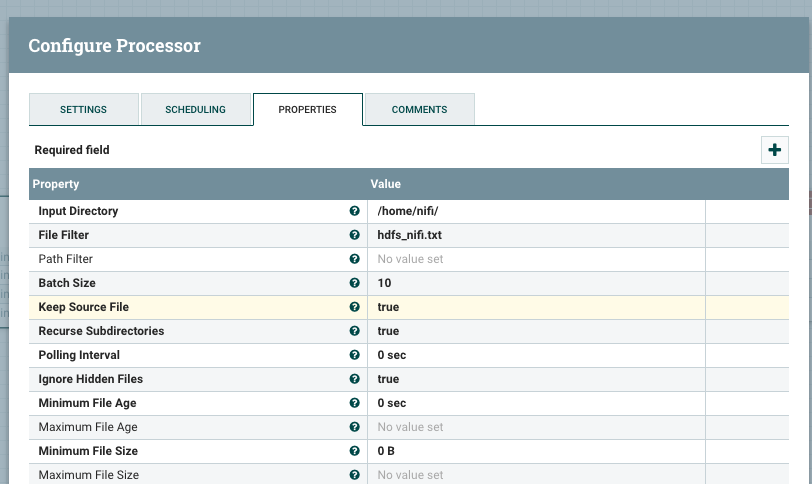Show help tooltip icon for Path Filter

click(354, 259)
